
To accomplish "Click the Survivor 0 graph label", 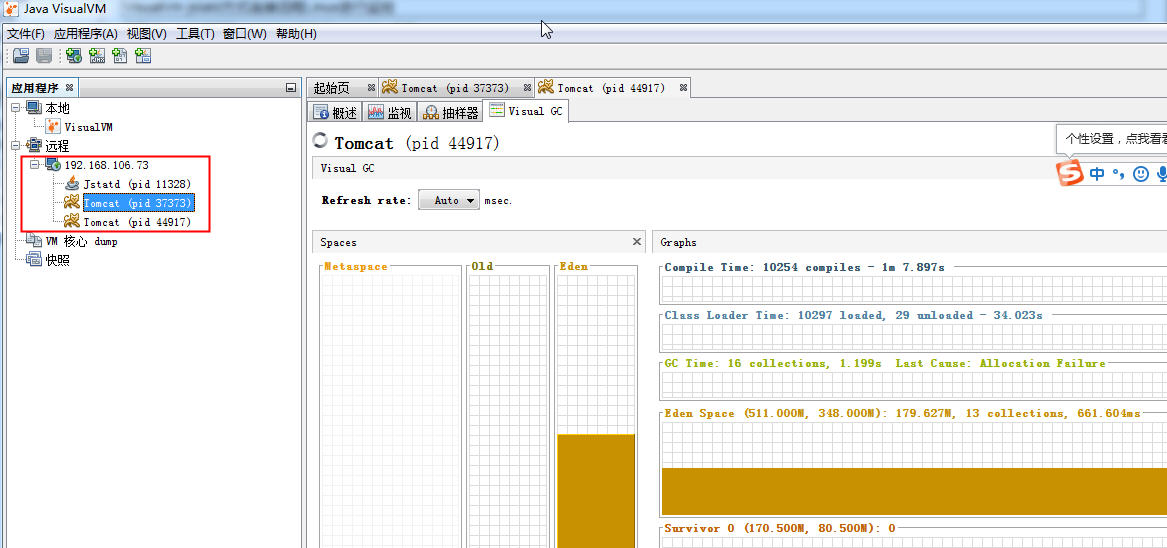I will point(780,528).
